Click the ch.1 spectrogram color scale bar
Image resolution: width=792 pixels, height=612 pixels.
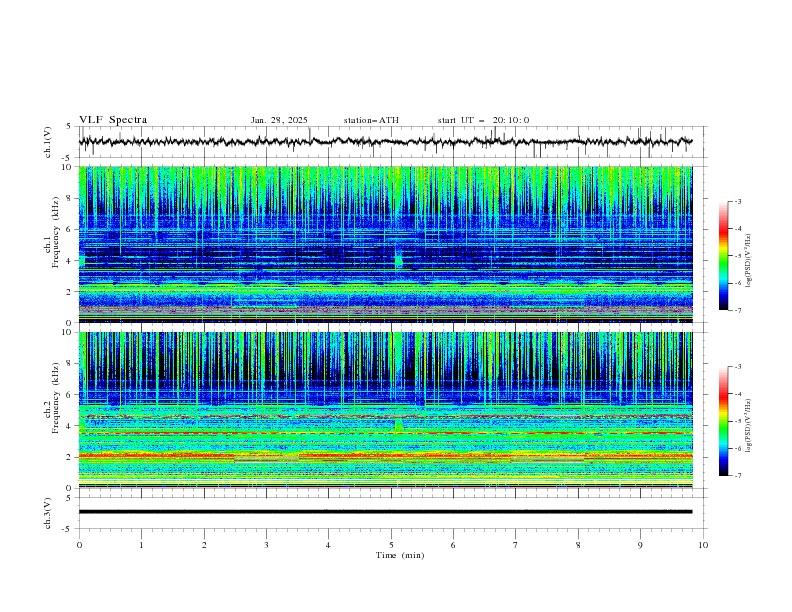pyautogui.click(x=724, y=256)
